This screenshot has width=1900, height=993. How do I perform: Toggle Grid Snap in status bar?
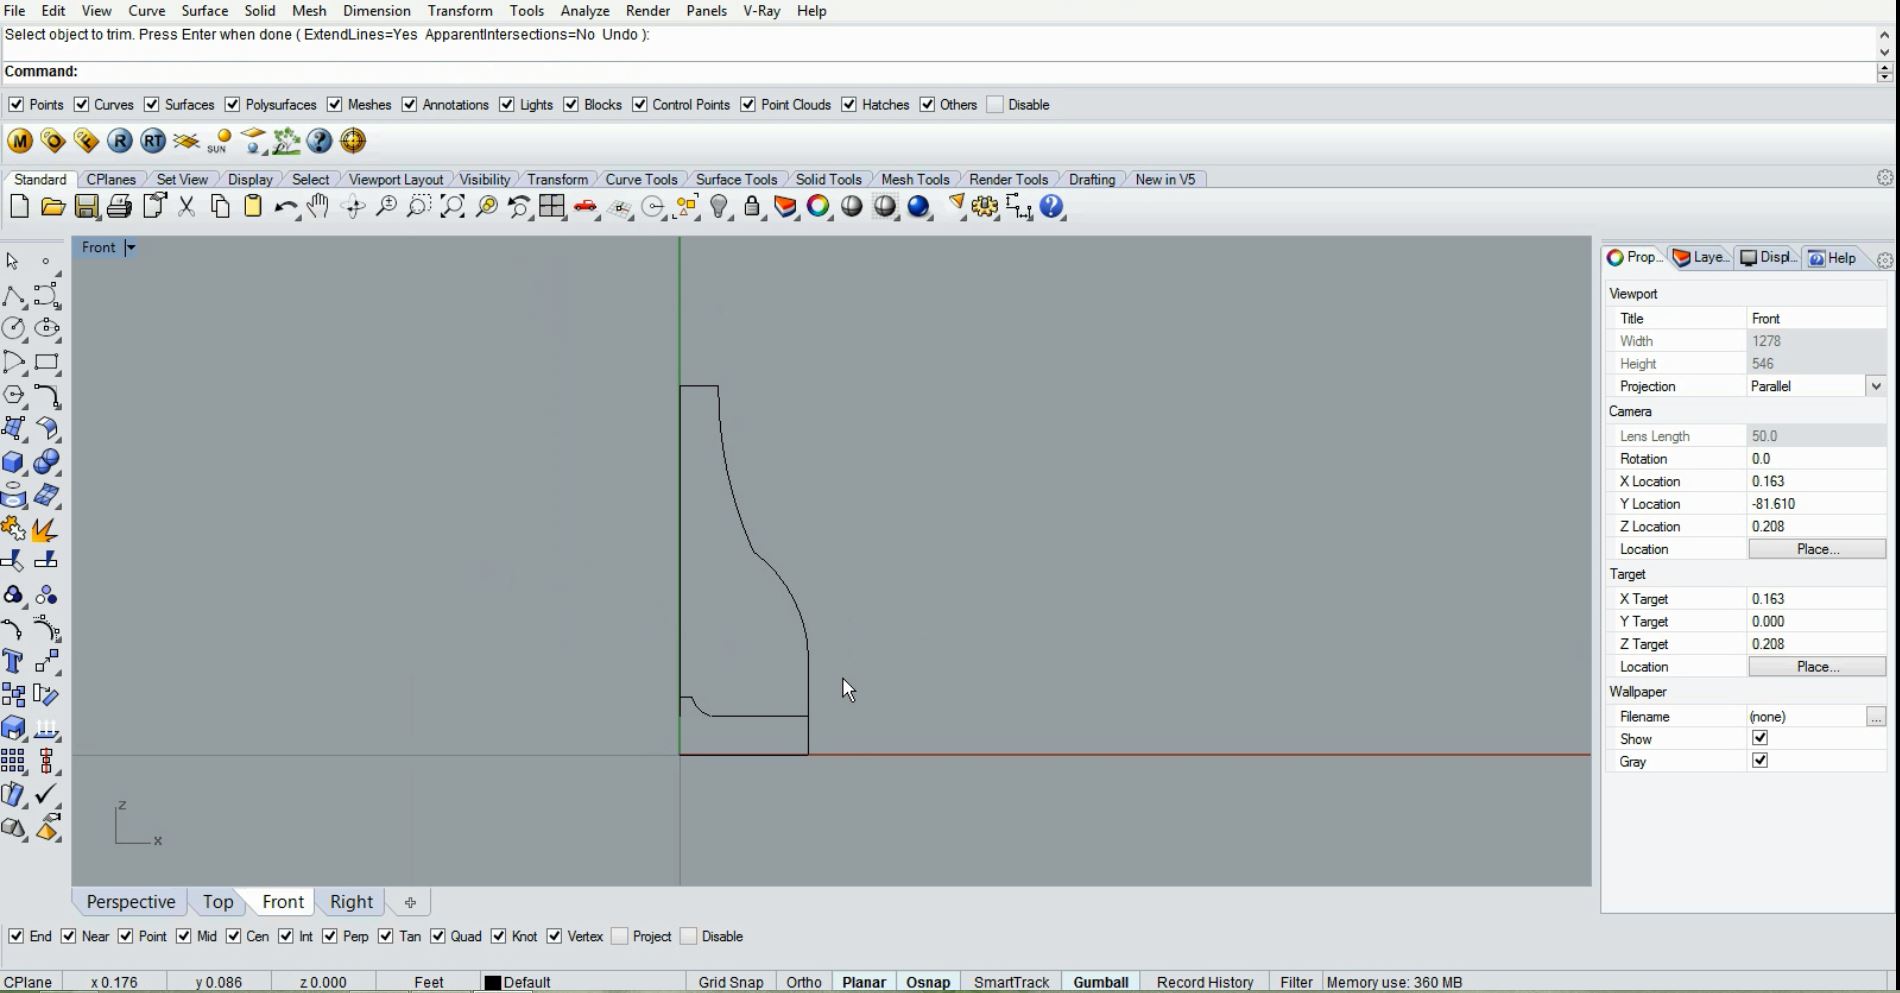731,983
